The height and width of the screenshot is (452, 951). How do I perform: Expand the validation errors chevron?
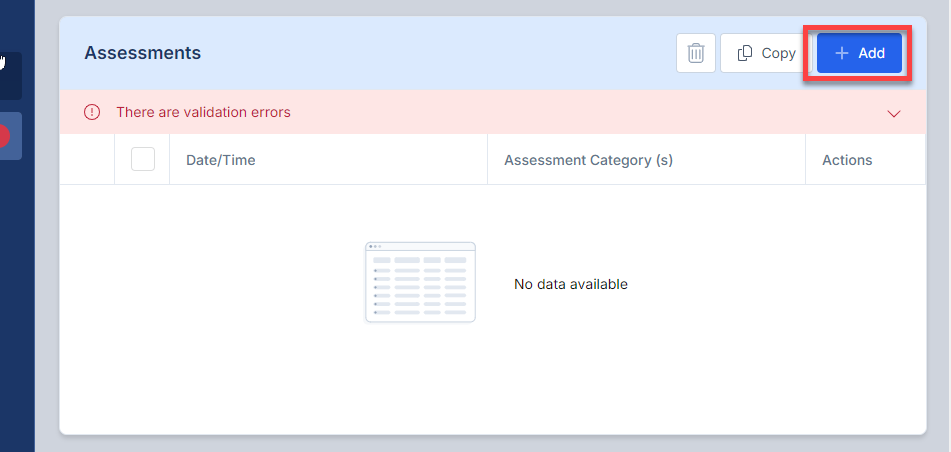click(894, 113)
